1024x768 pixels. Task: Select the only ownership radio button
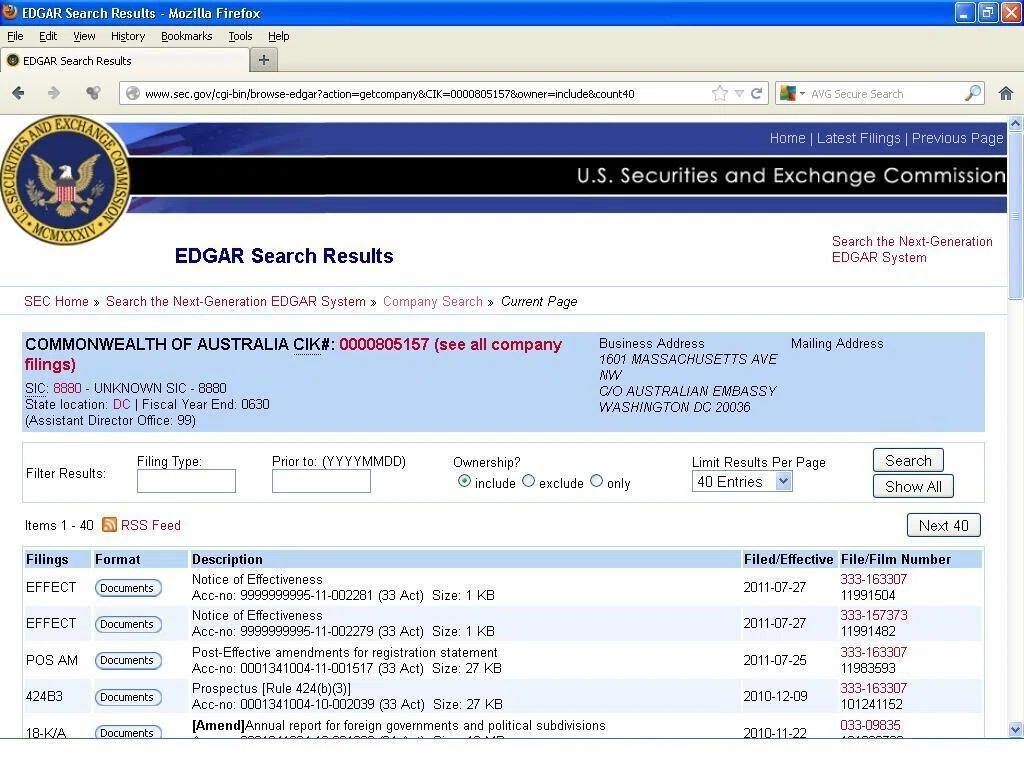tap(596, 481)
